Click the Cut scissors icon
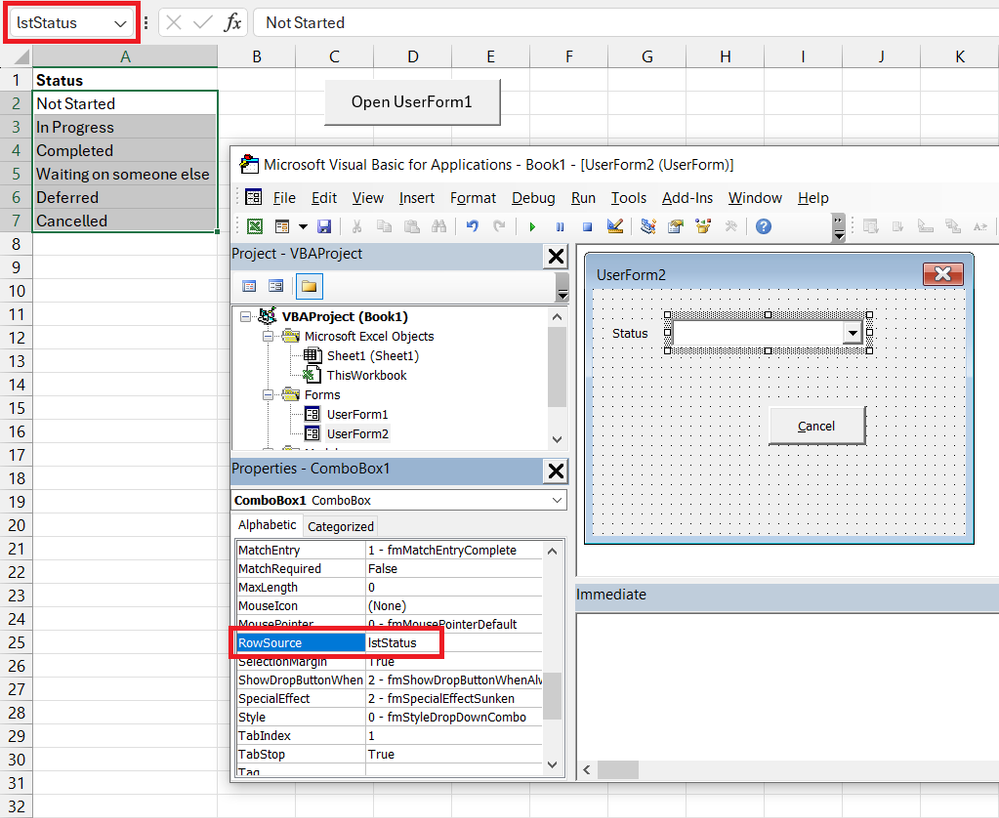The width and height of the screenshot is (999, 818). [x=357, y=226]
